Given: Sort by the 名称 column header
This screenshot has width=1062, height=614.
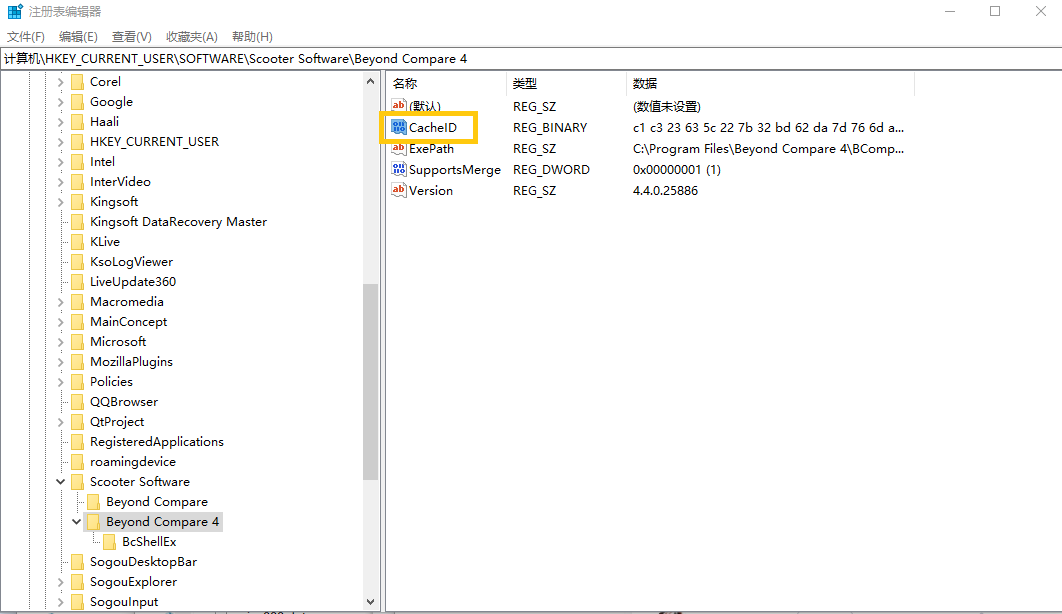Looking at the screenshot, I should [x=447, y=83].
